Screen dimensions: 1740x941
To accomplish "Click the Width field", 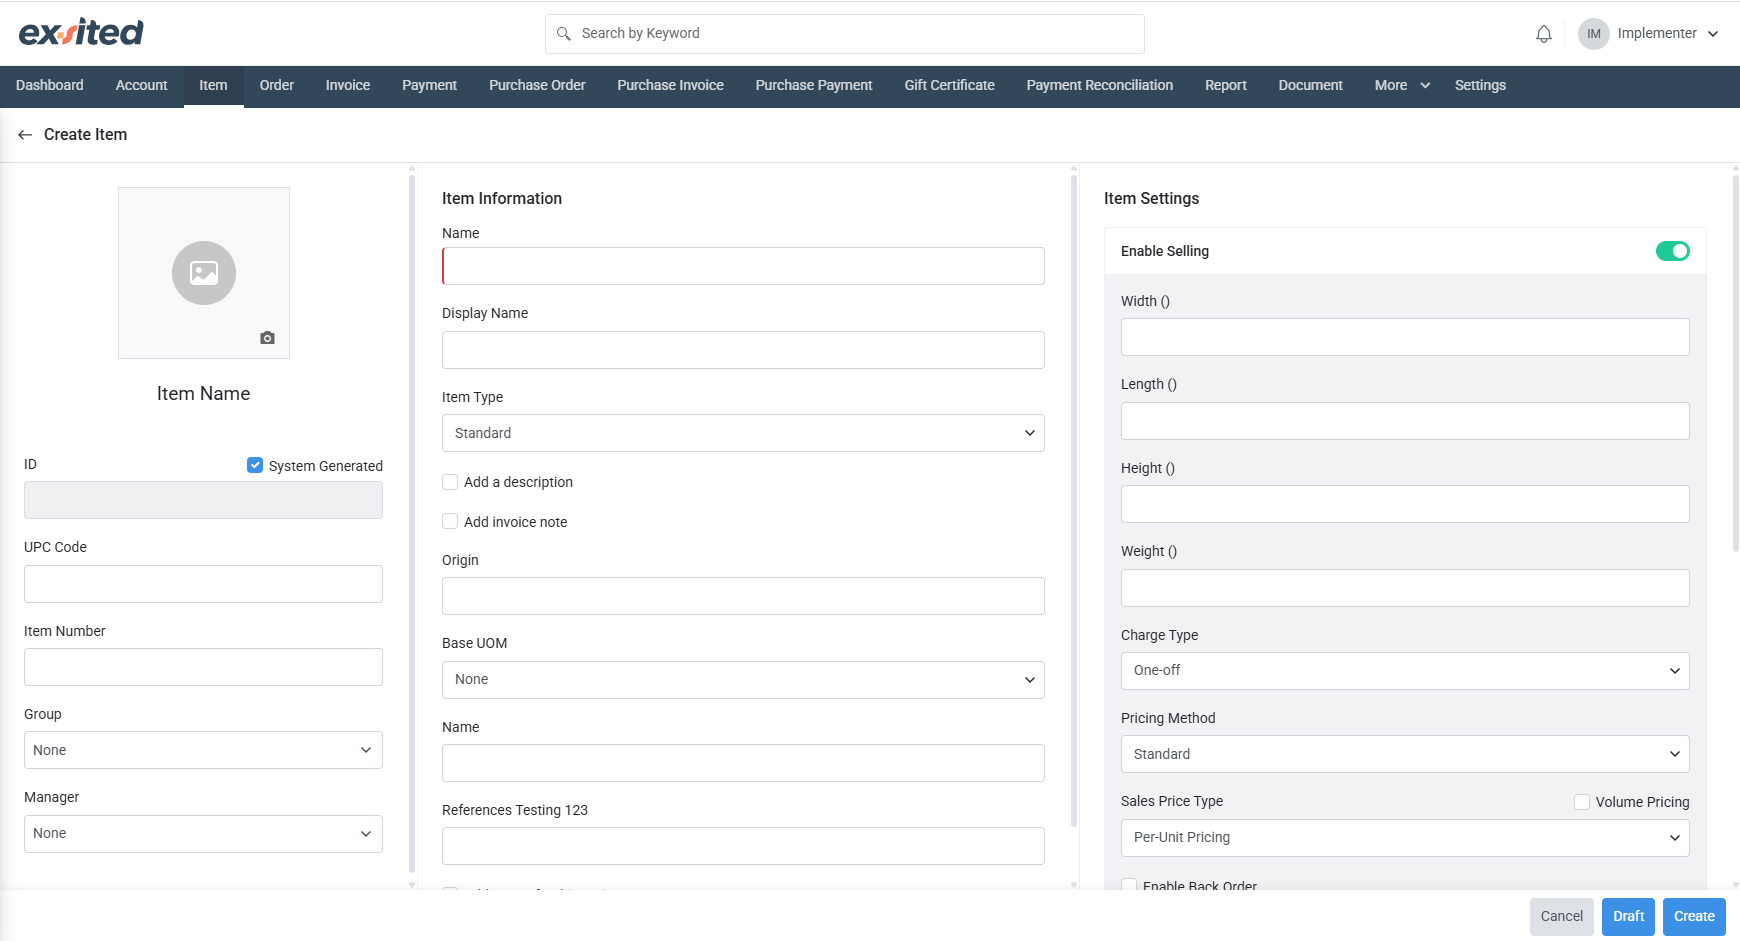I will [x=1405, y=337].
